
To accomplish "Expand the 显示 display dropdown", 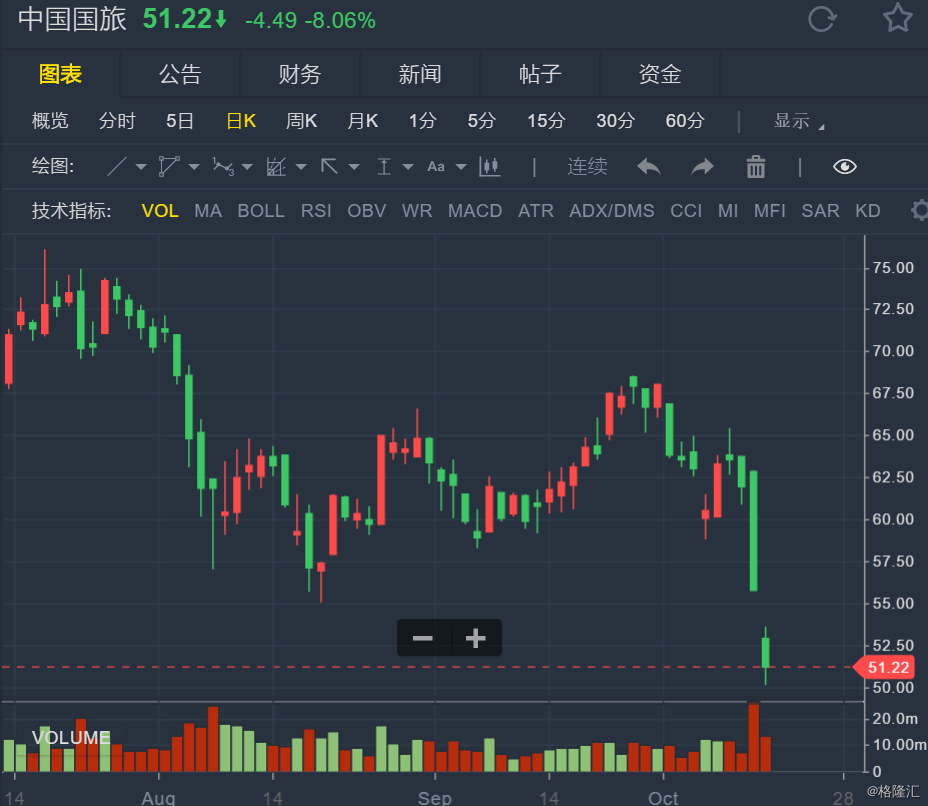I will click(x=799, y=121).
